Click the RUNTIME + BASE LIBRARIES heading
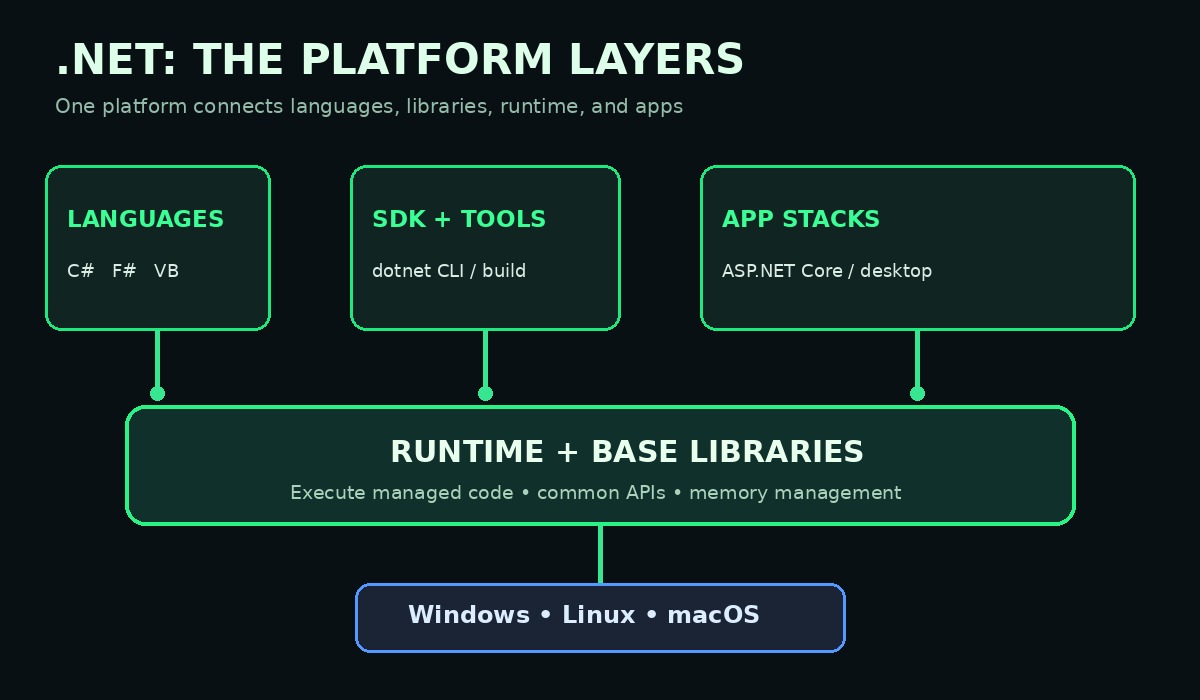Image resolution: width=1200 pixels, height=700 pixels. (x=627, y=452)
